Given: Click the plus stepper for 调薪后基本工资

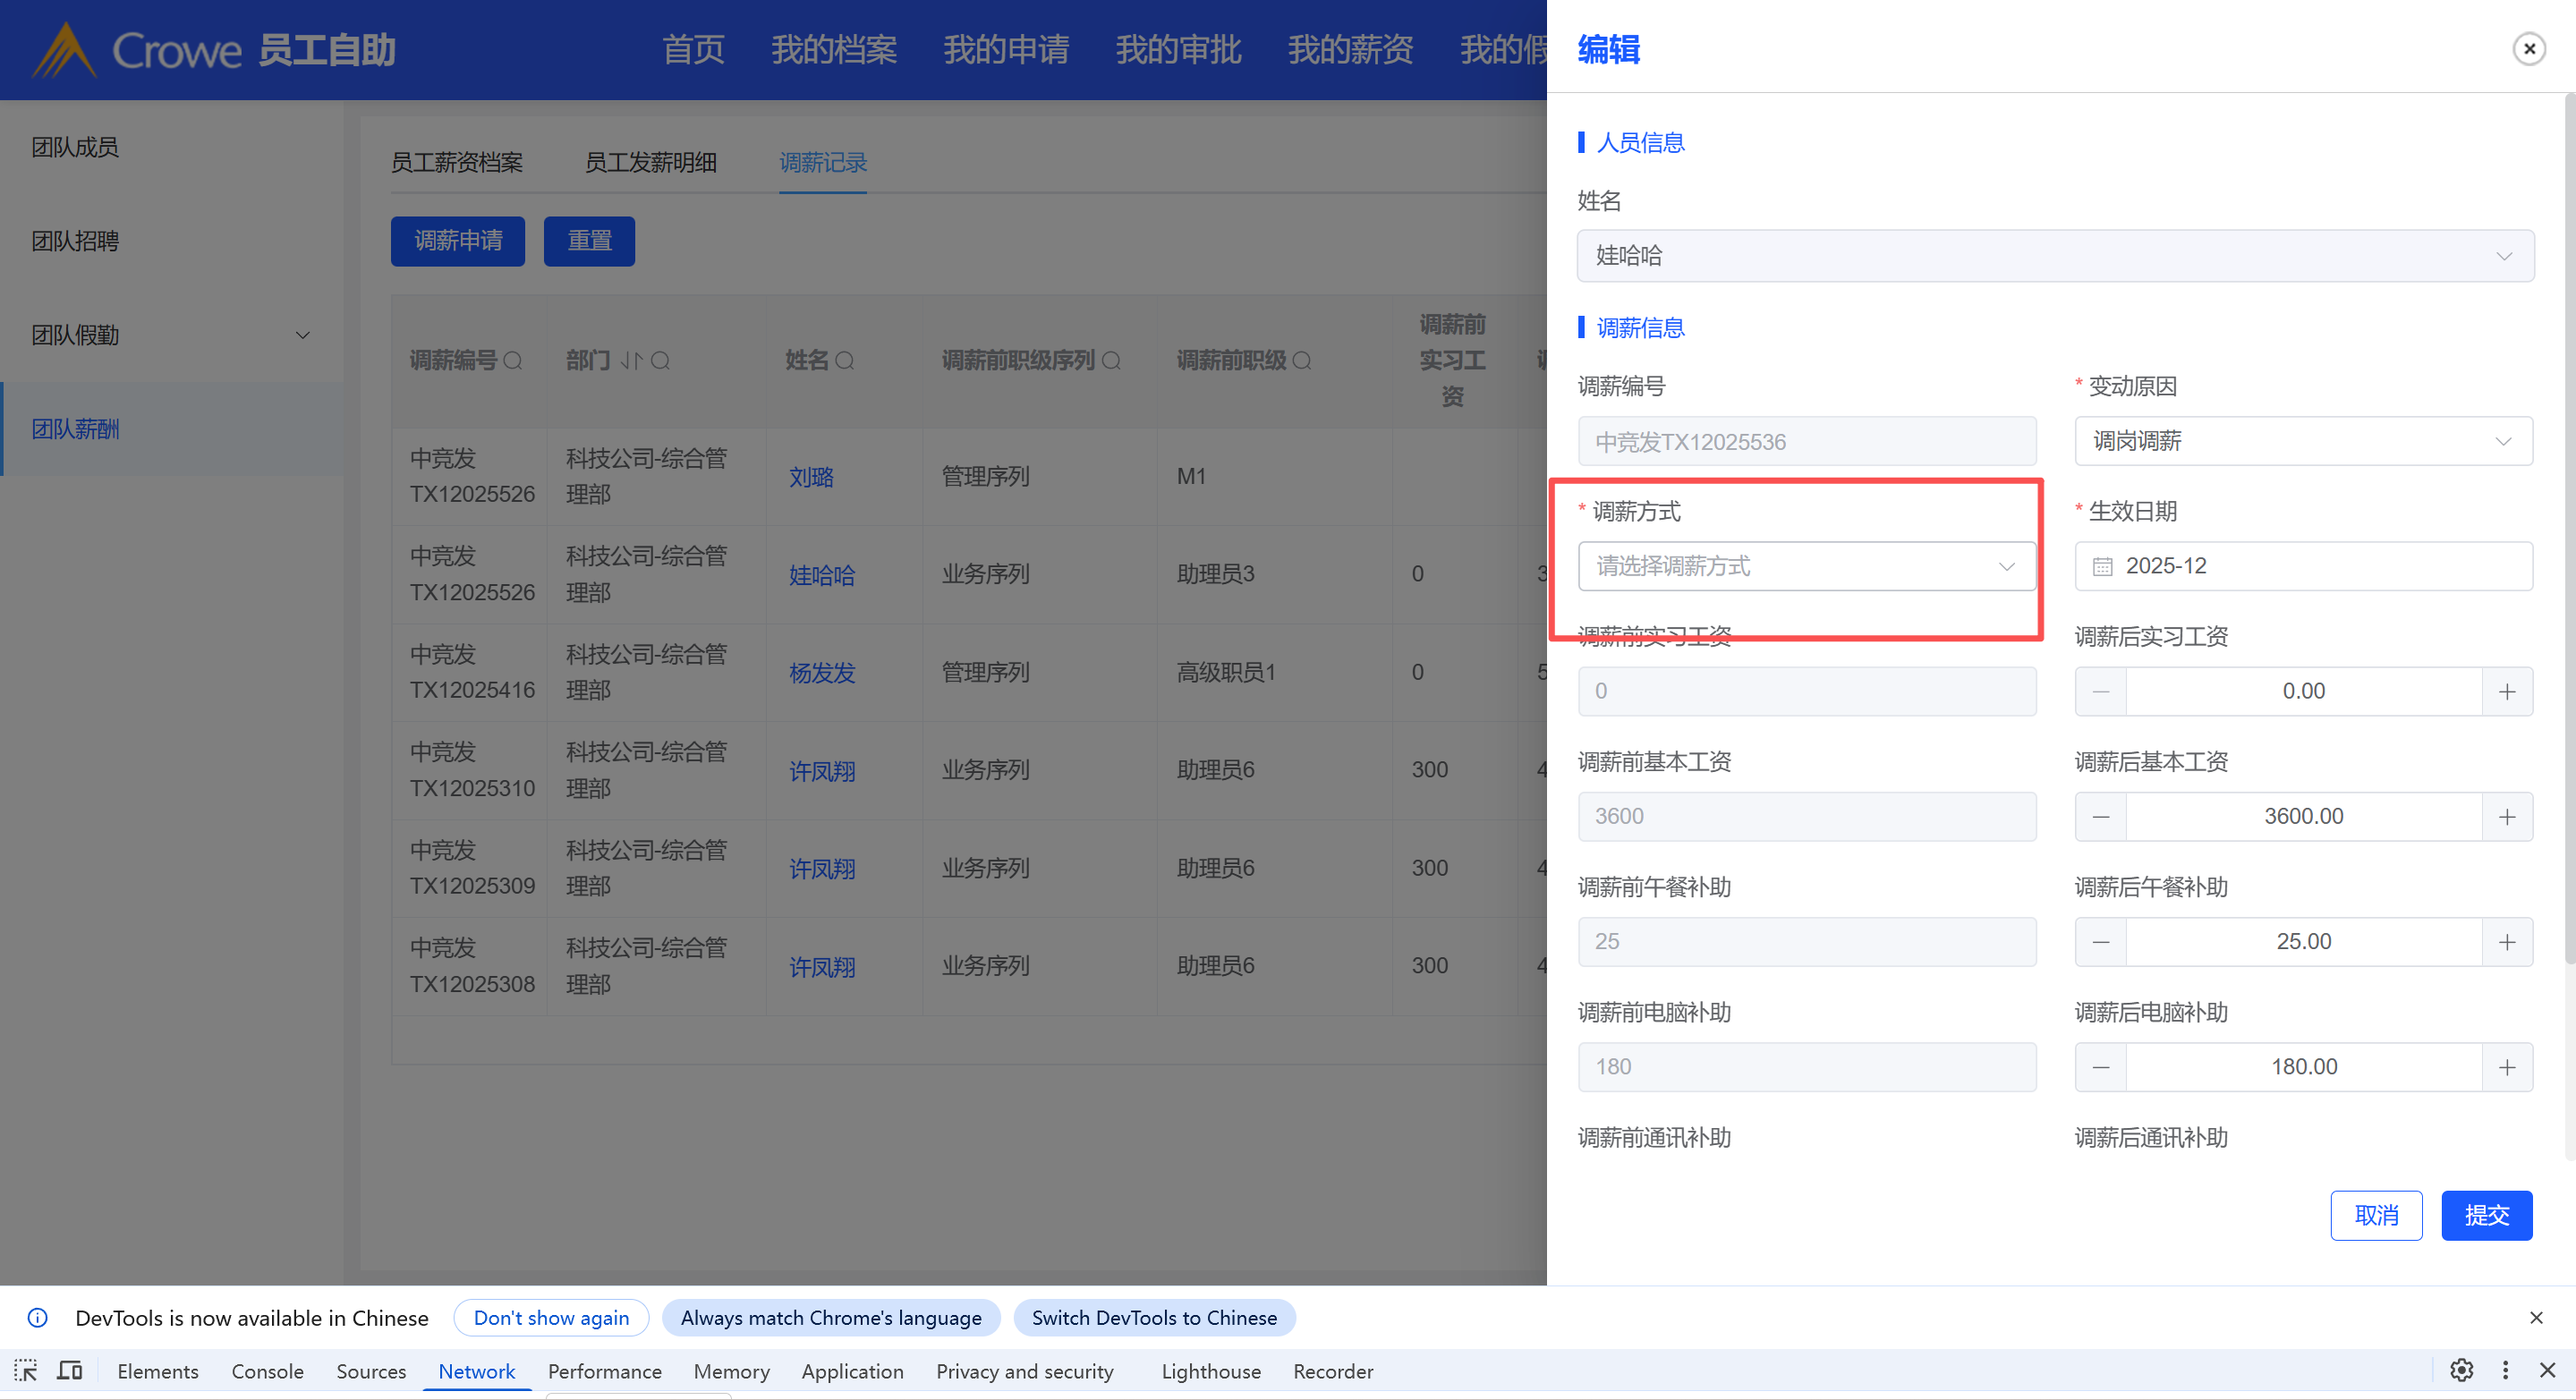Looking at the screenshot, I should tap(2506, 817).
